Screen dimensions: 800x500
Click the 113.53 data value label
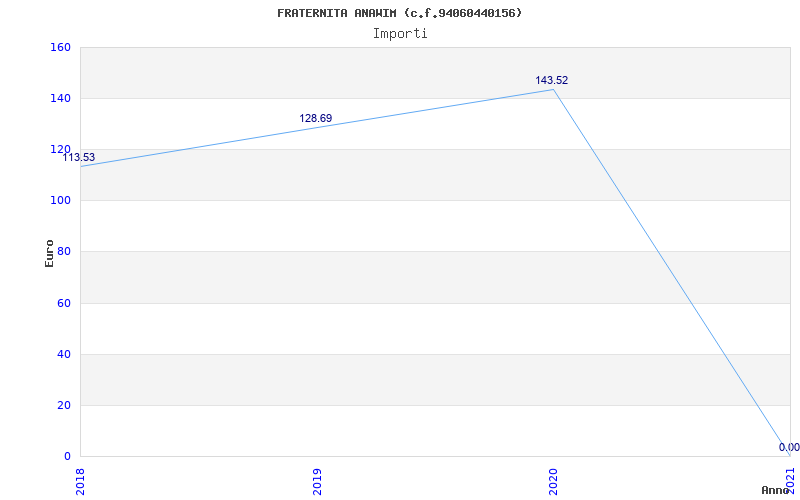click(x=79, y=157)
